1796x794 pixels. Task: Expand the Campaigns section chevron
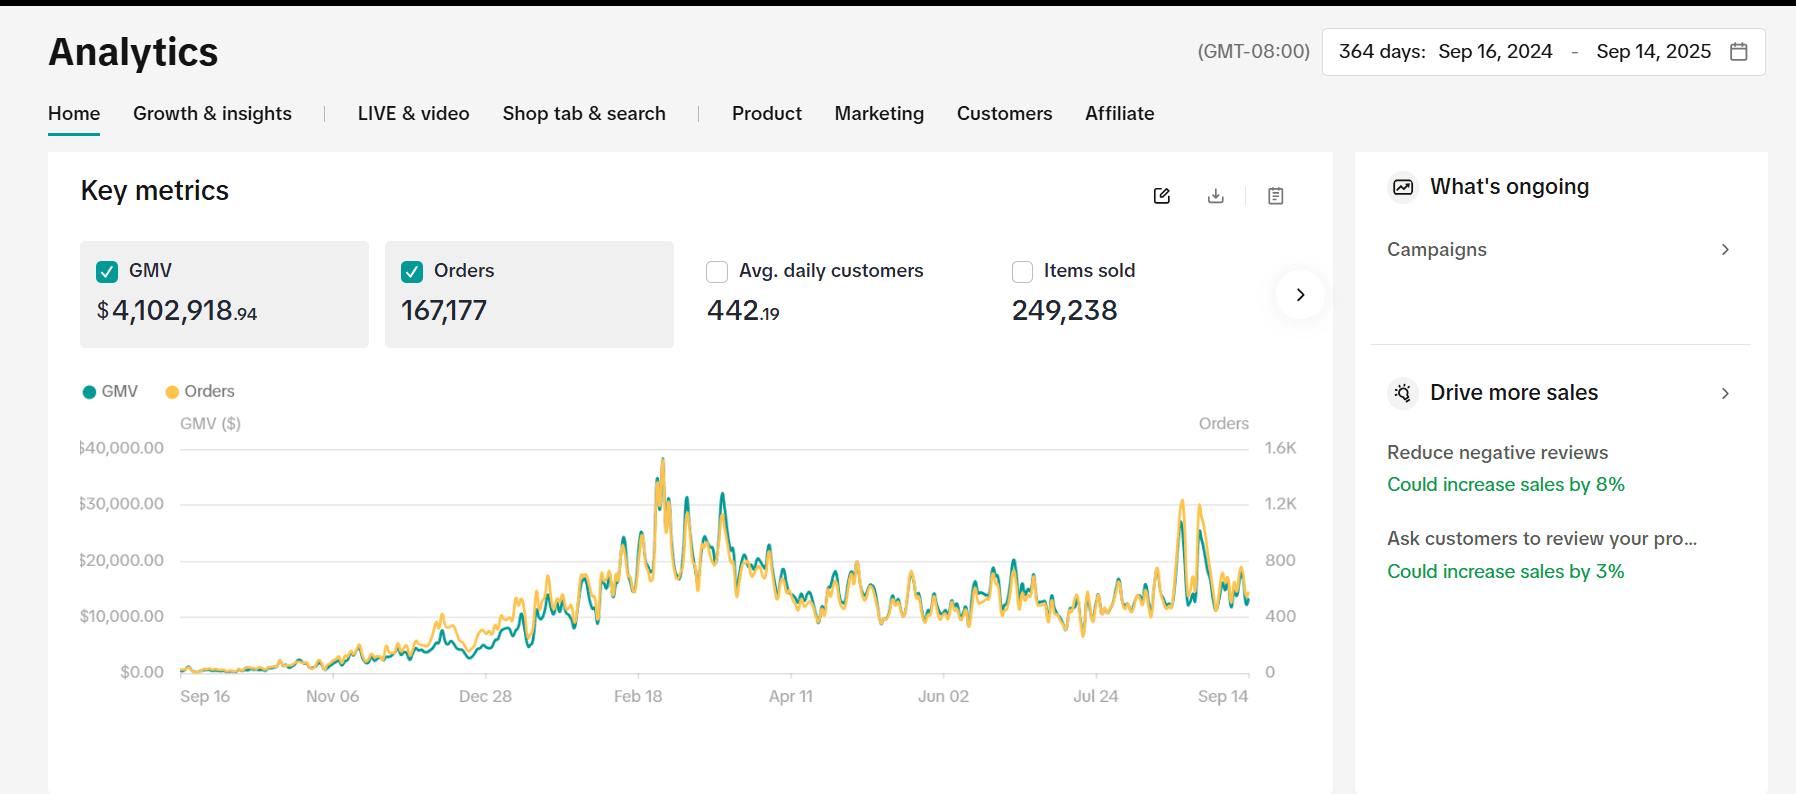tap(1724, 250)
